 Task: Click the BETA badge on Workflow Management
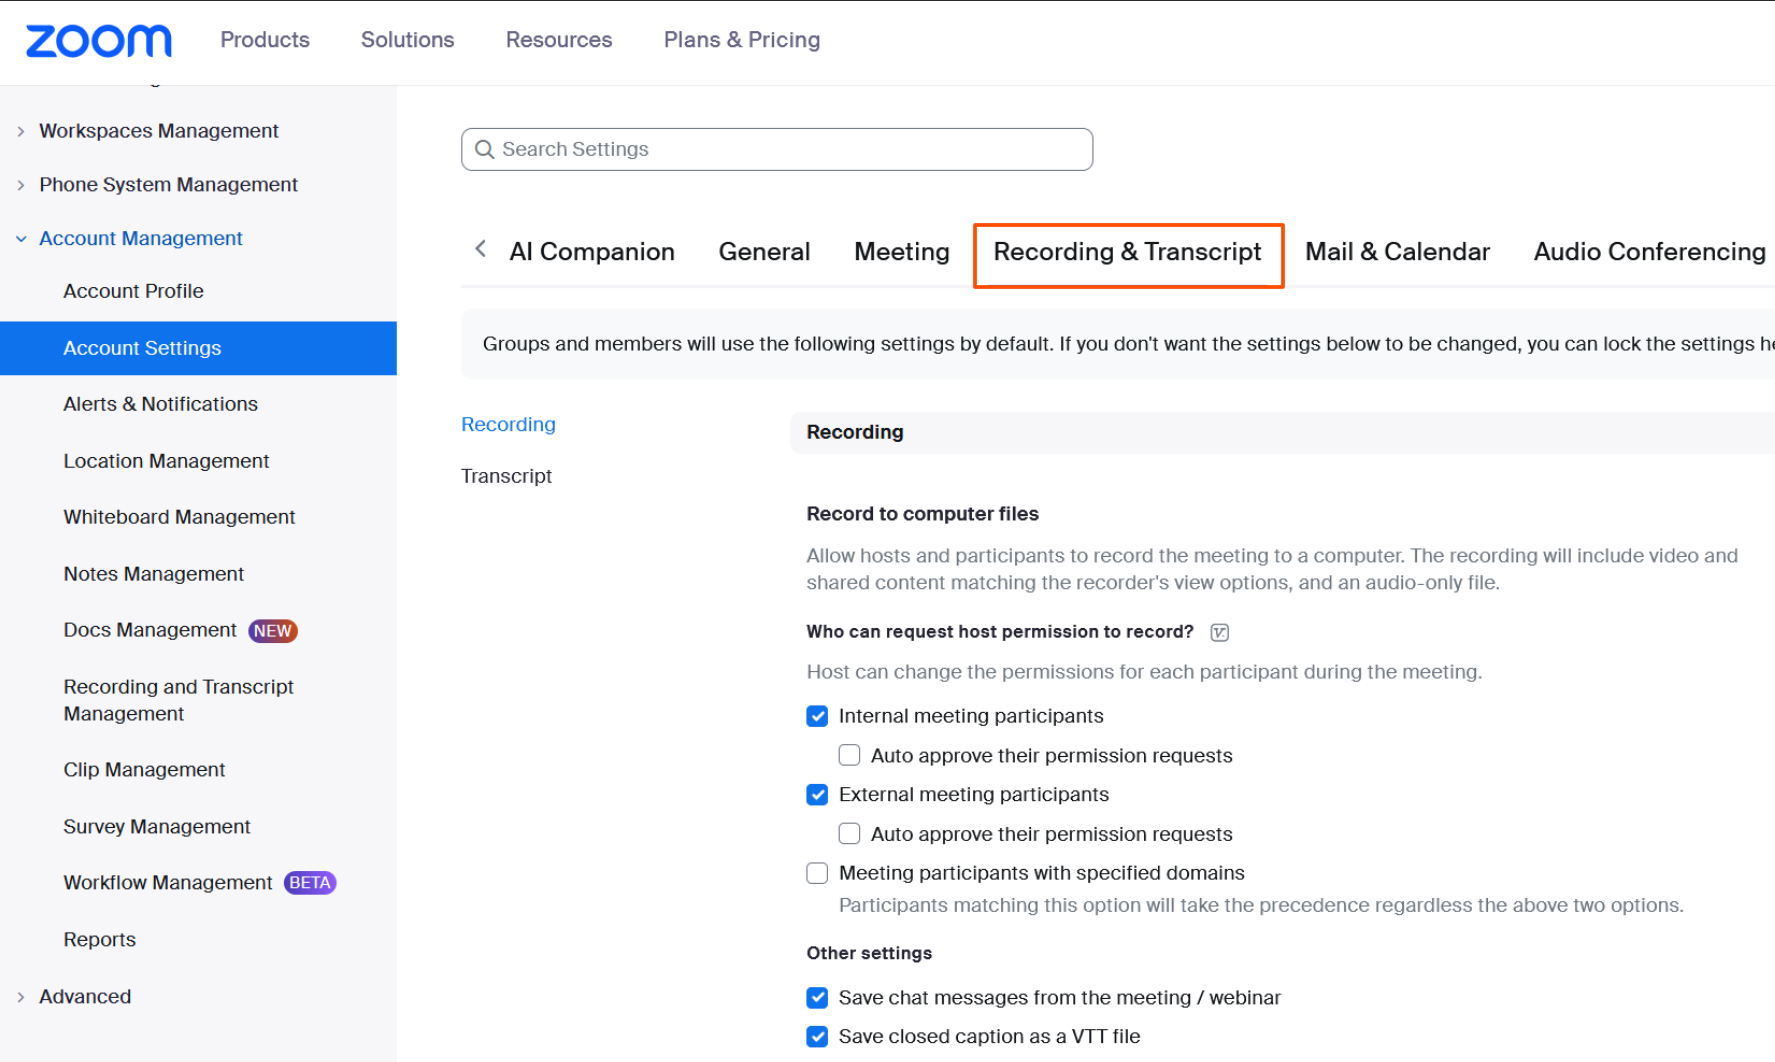[310, 883]
